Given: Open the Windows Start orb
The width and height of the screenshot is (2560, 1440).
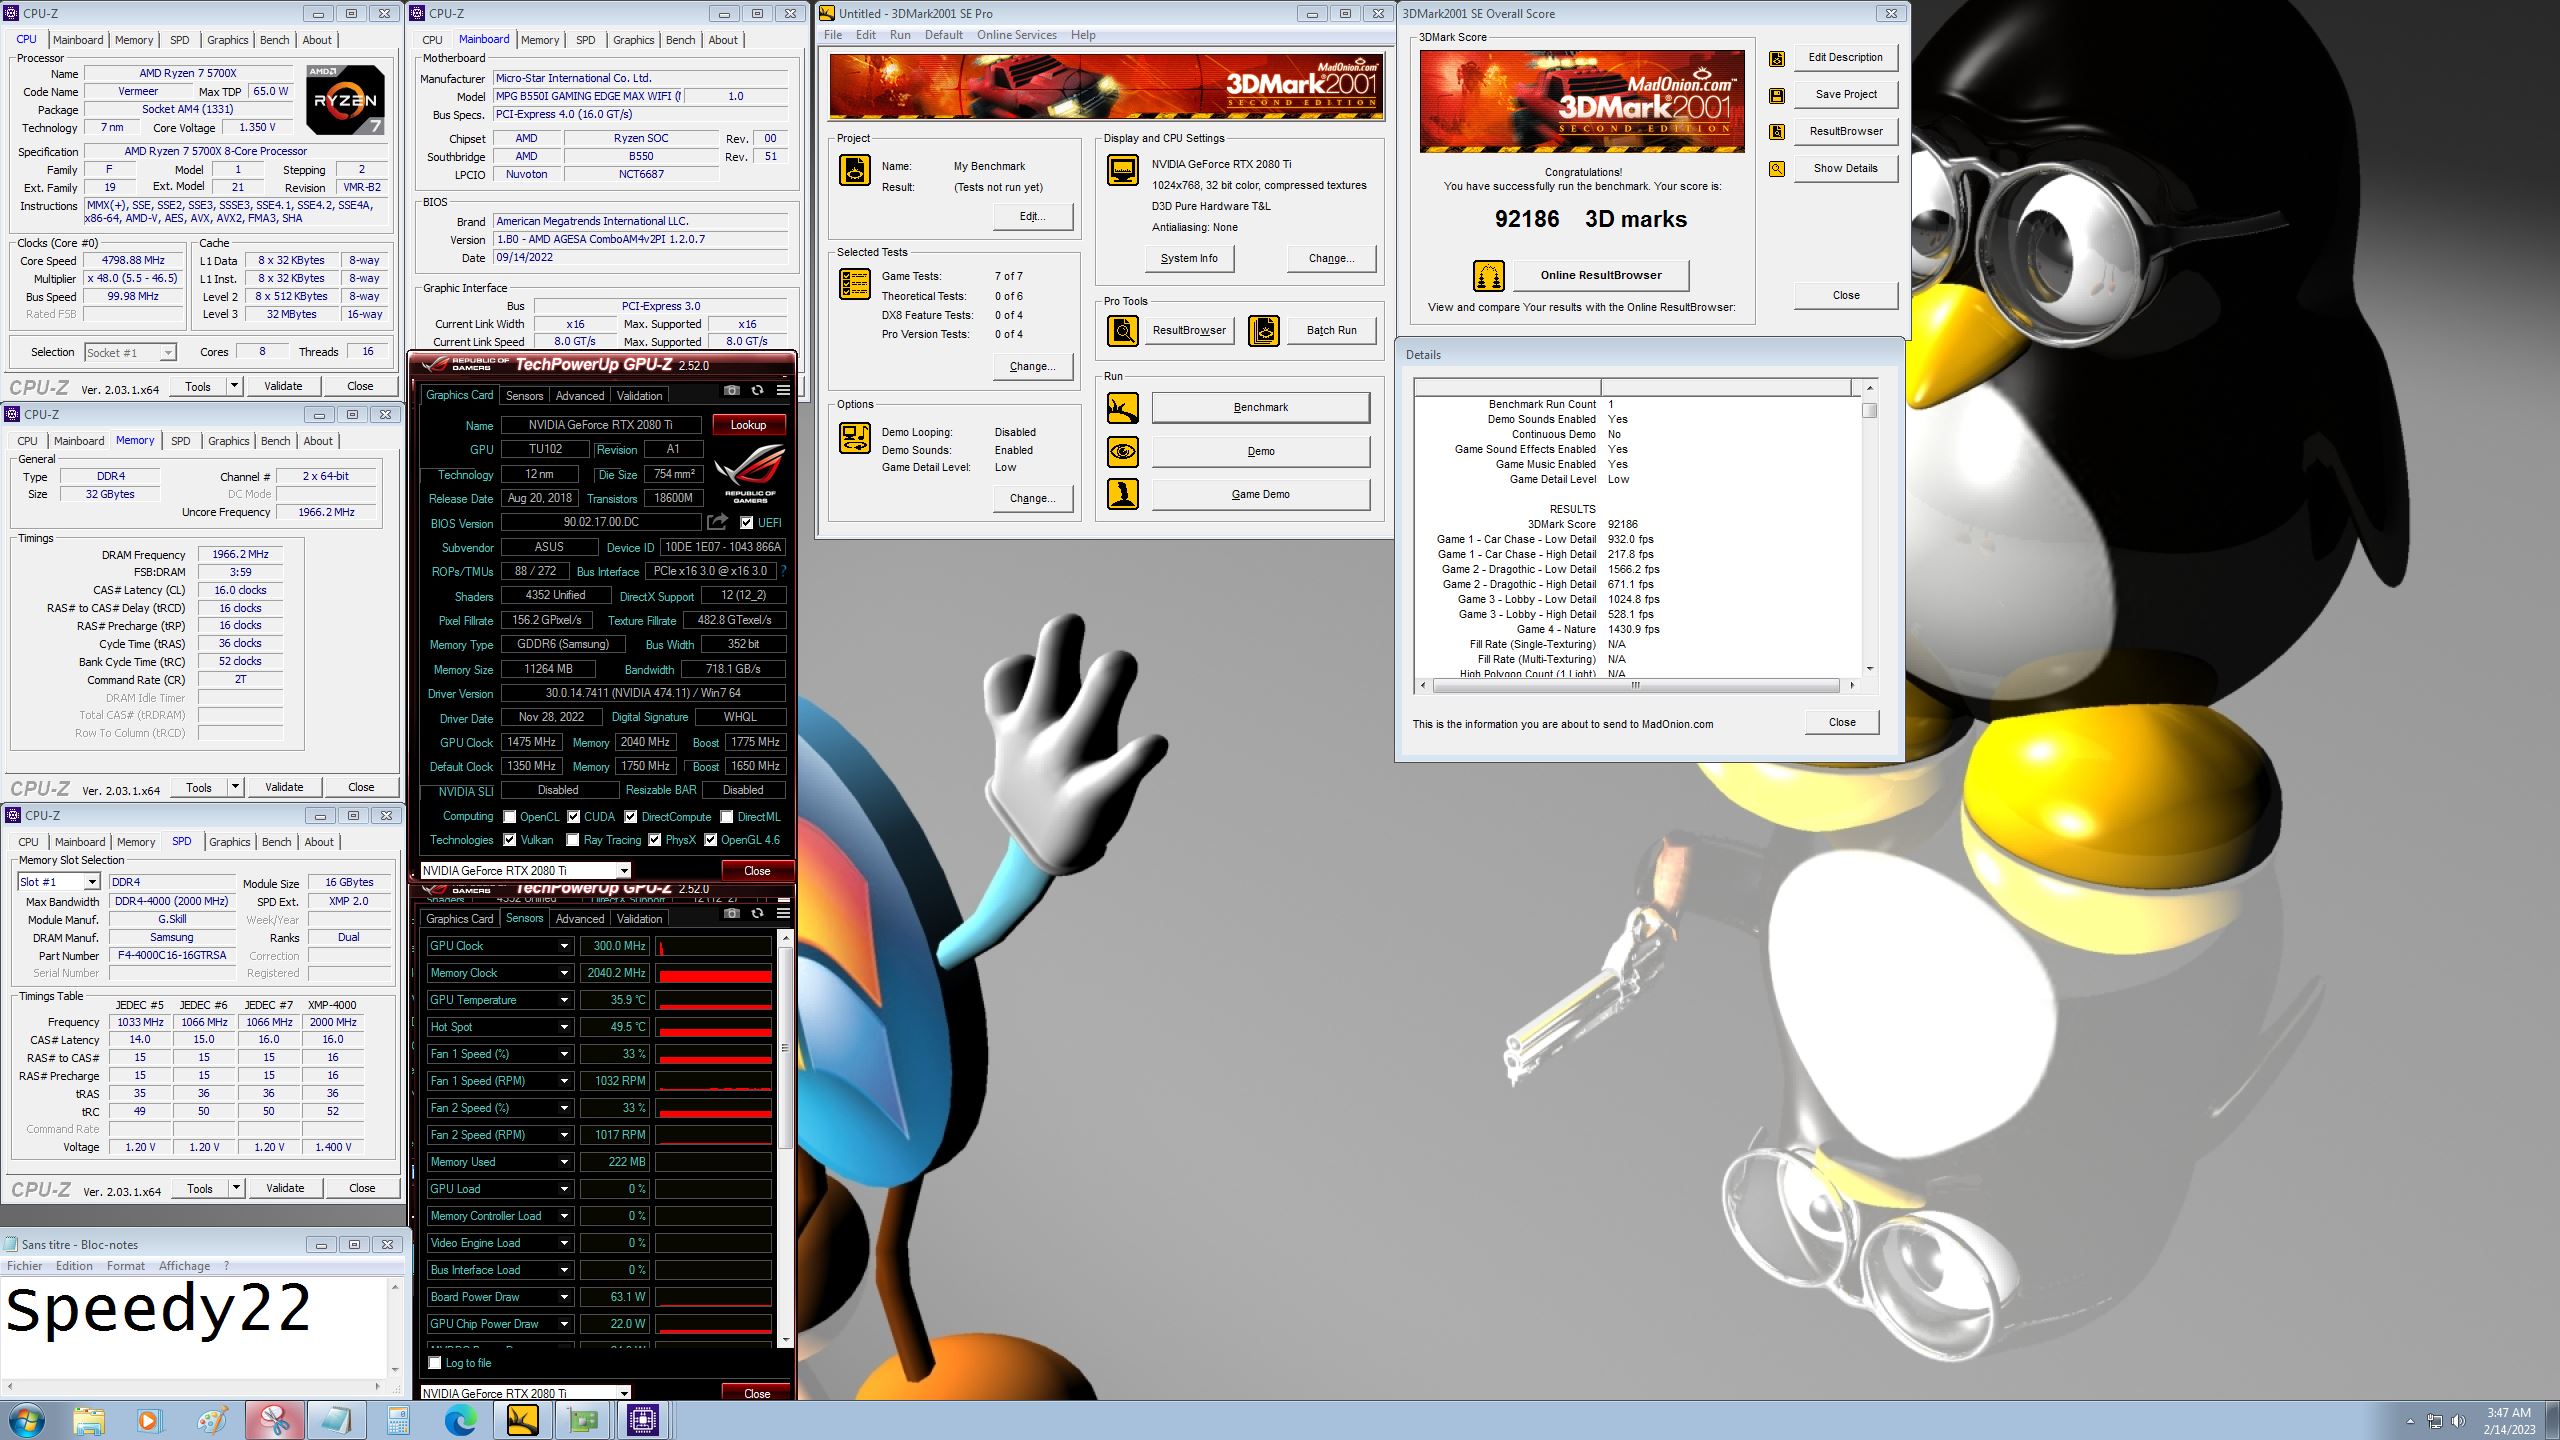Looking at the screenshot, I should pos(26,1420).
